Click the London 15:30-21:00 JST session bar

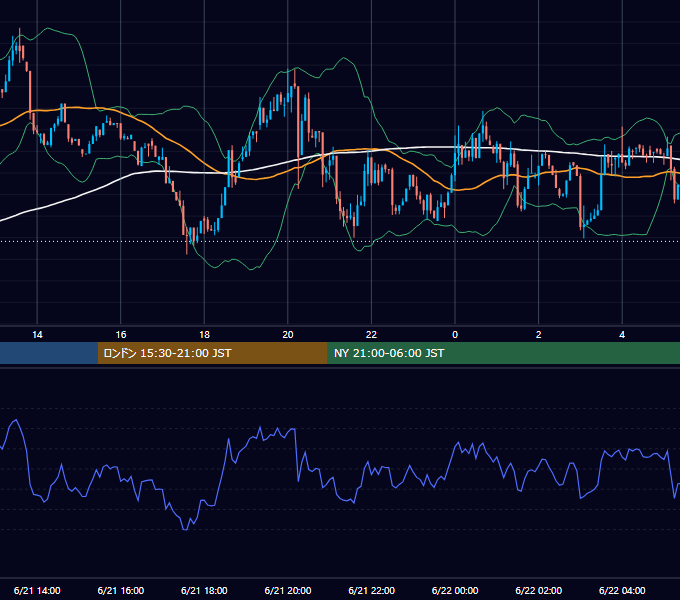(212, 353)
